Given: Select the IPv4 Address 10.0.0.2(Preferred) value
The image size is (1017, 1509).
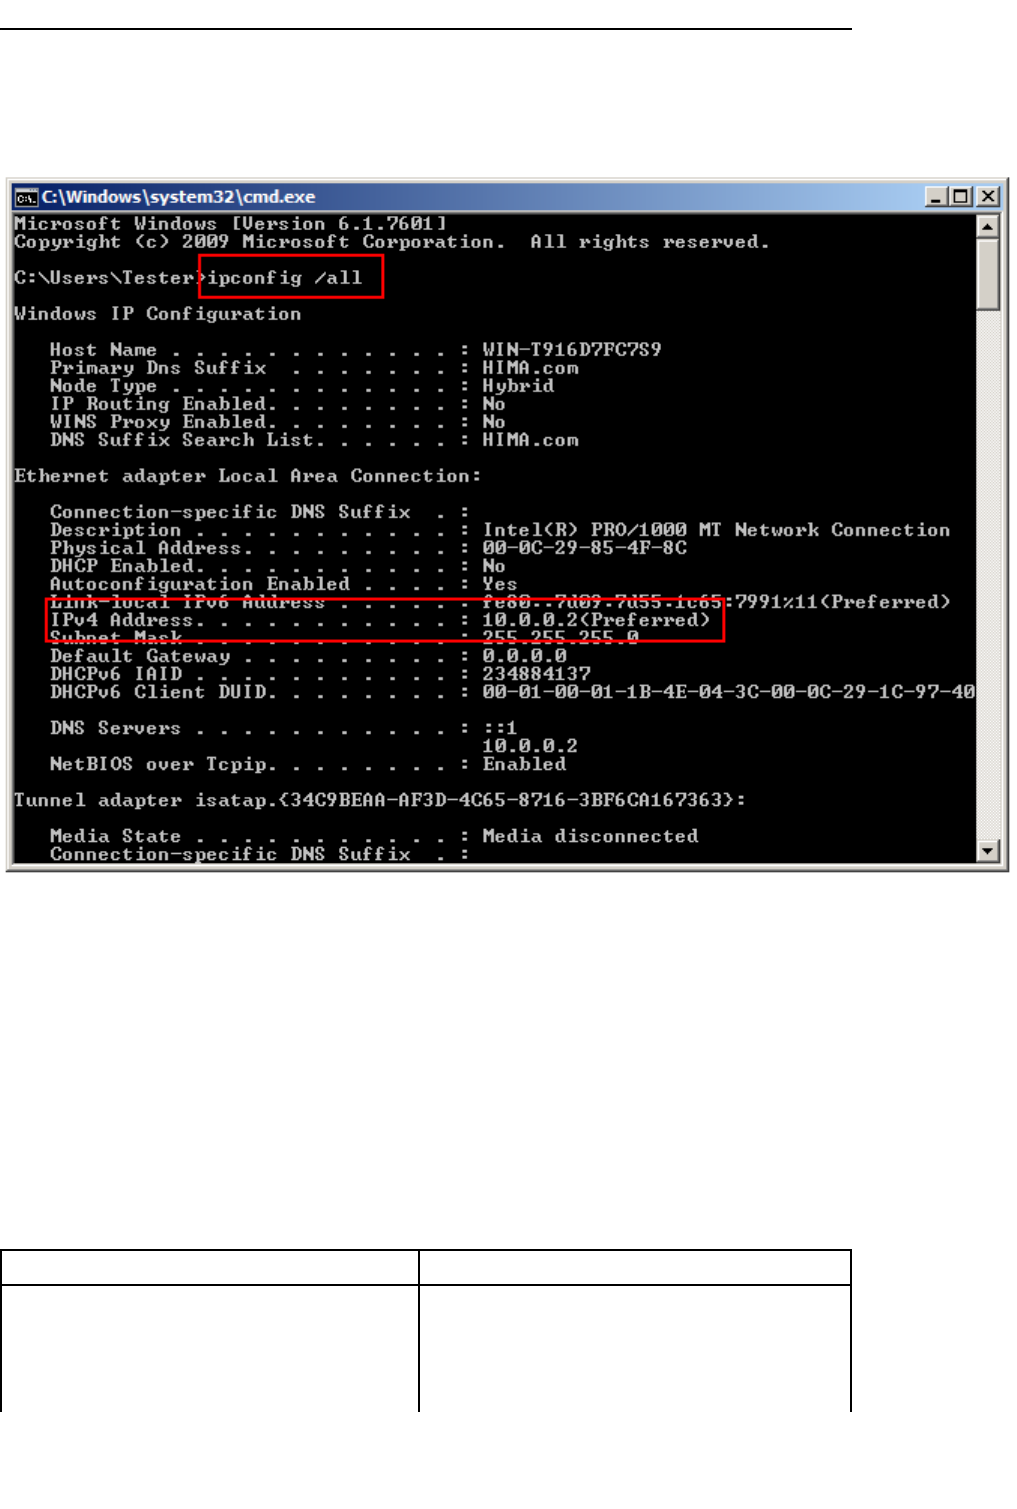Looking at the screenshot, I should pyautogui.click(x=596, y=620).
